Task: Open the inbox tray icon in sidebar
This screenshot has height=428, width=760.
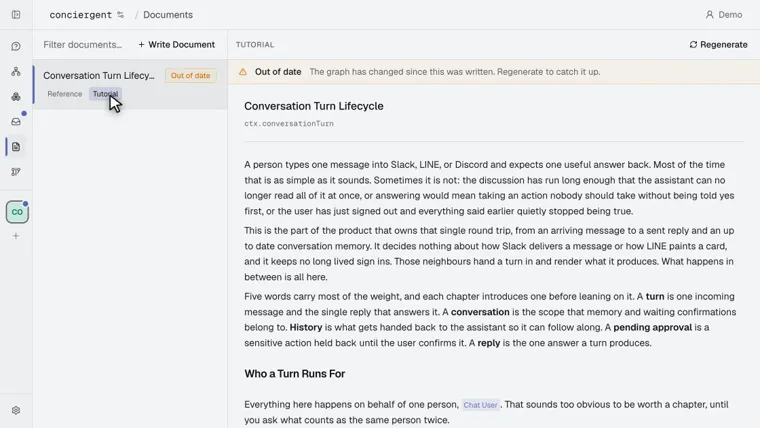Action: click(x=16, y=122)
